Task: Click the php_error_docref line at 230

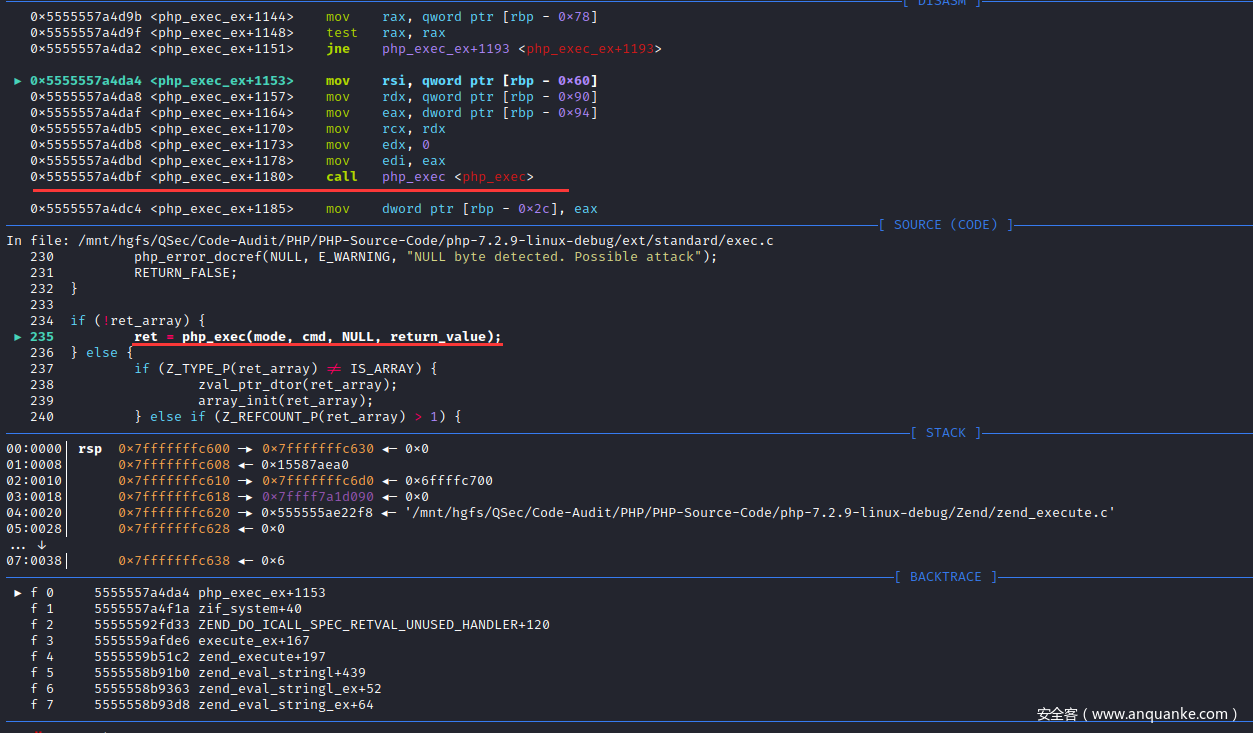Action: (425, 257)
